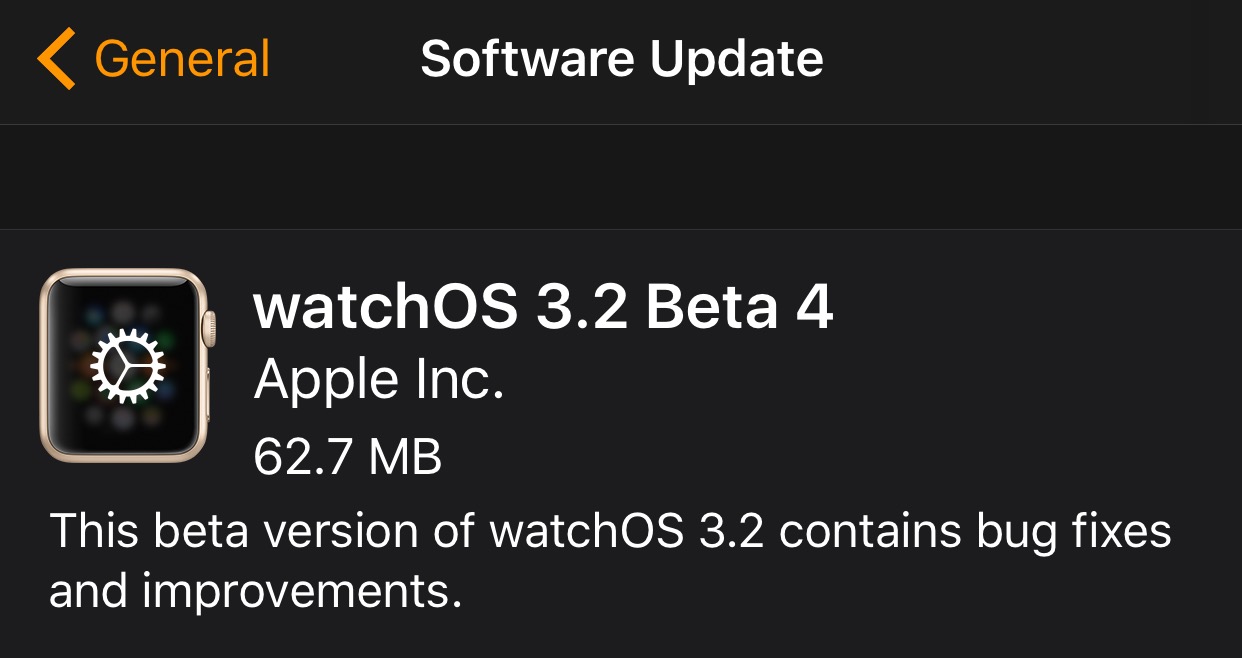Tap the 62.7 MB download size
This screenshot has height=658, width=1242.
pyautogui.click(x=347, y=457)
